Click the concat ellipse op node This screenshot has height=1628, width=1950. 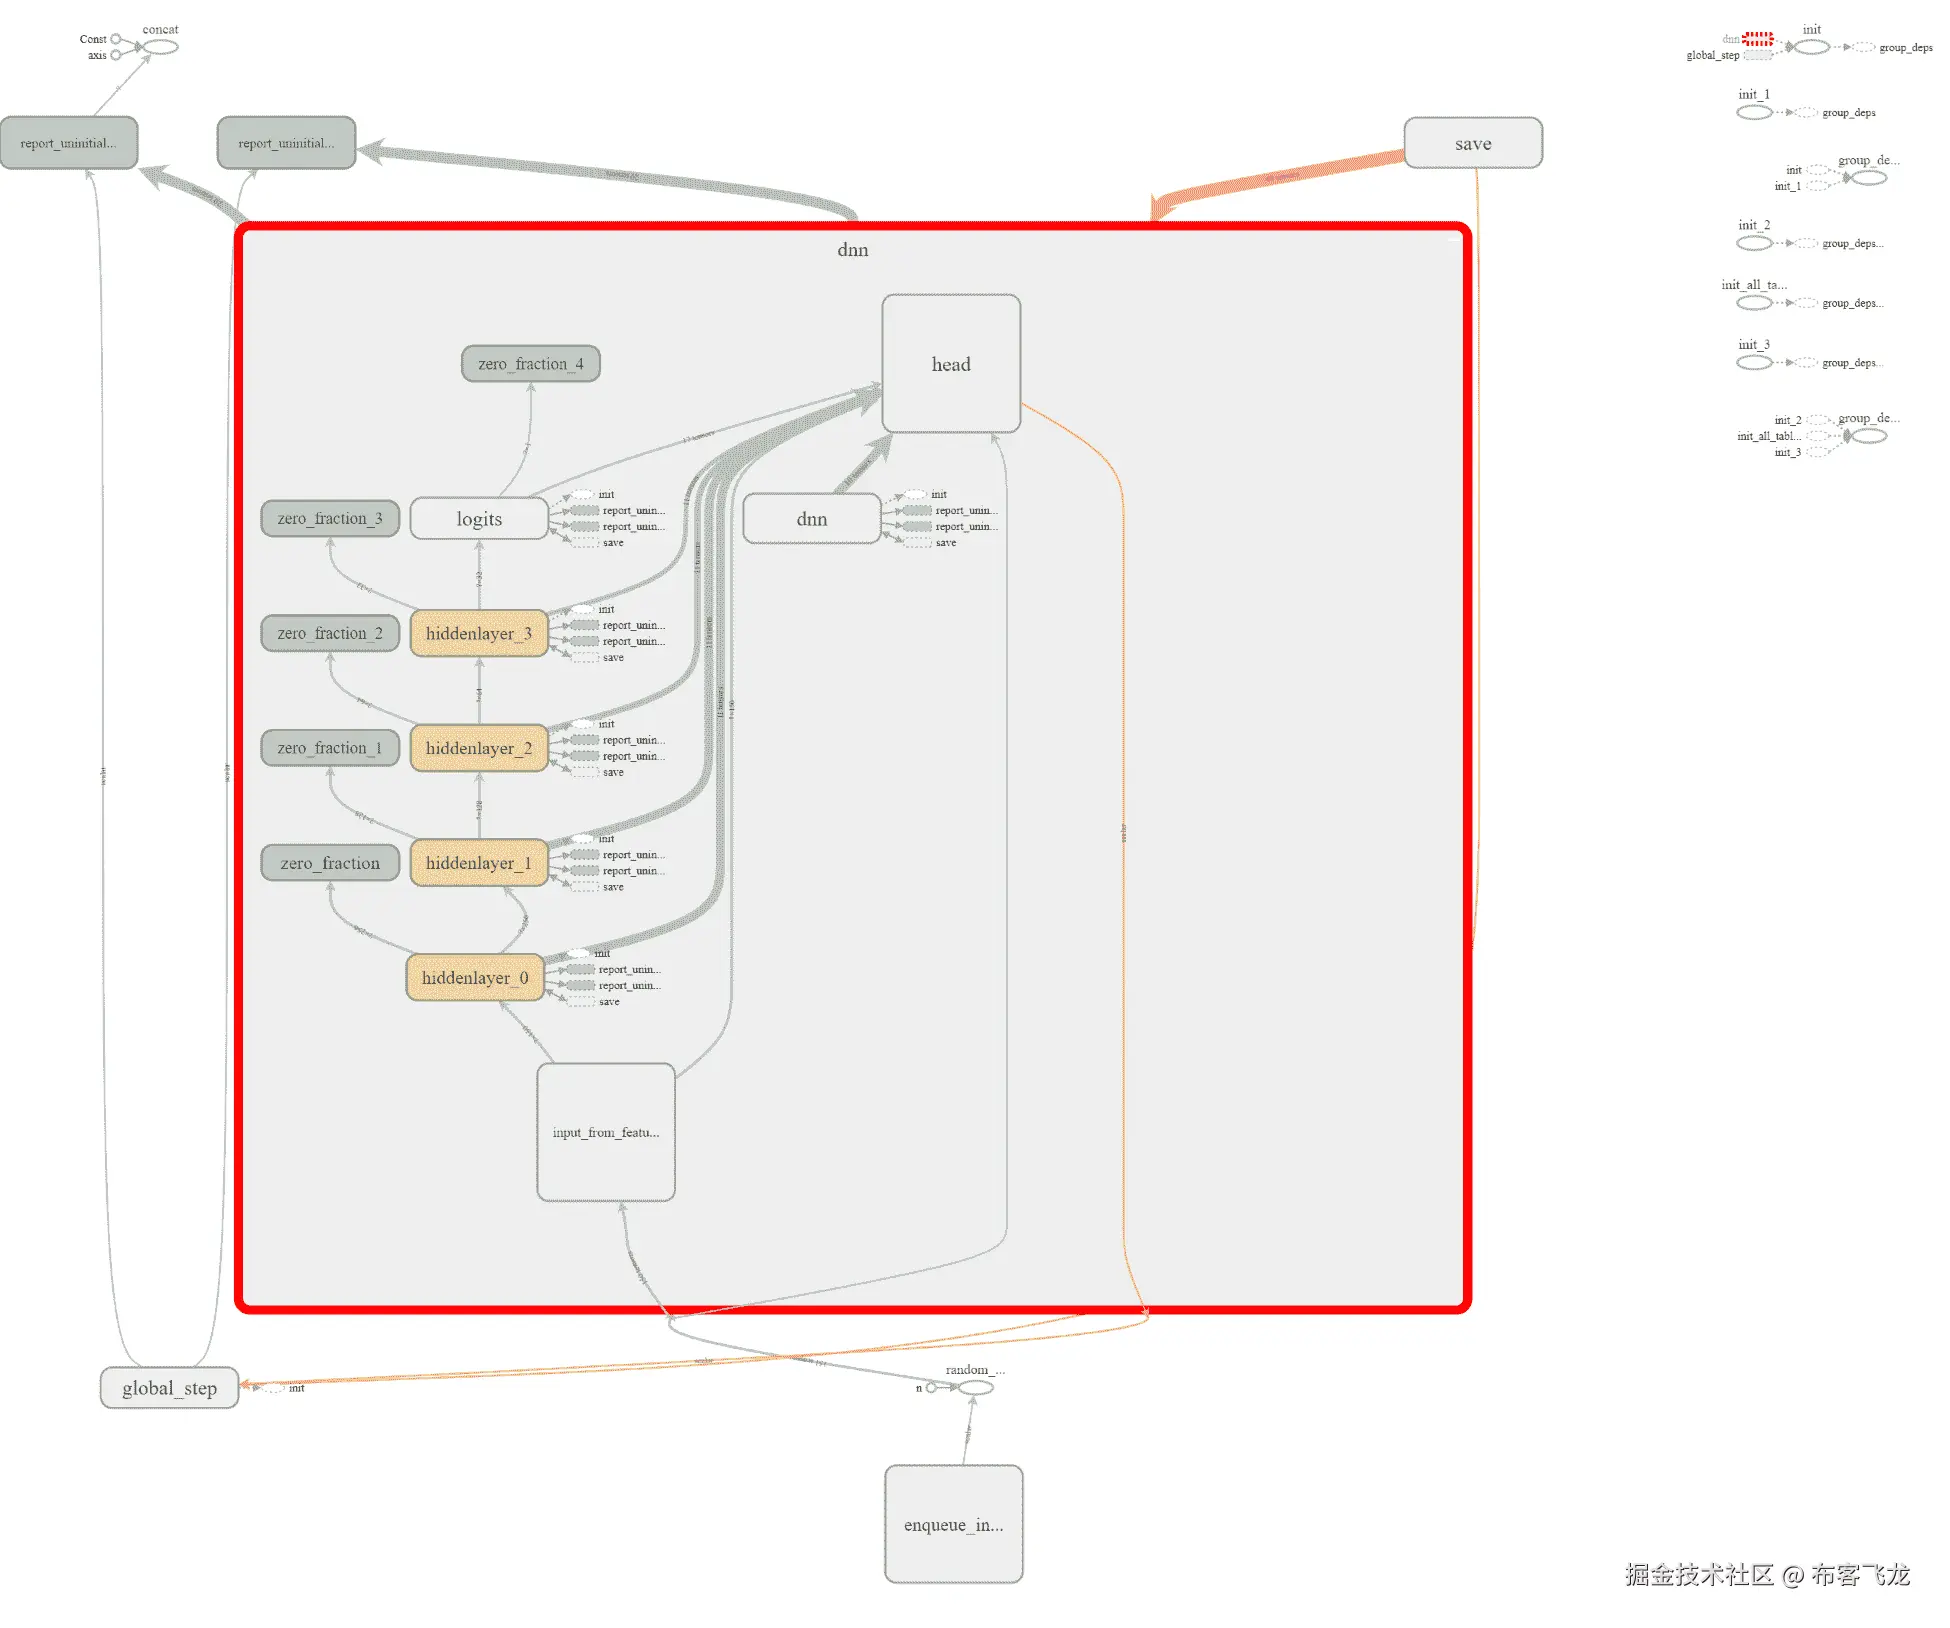pyautogui.click(x=160, y=47)
